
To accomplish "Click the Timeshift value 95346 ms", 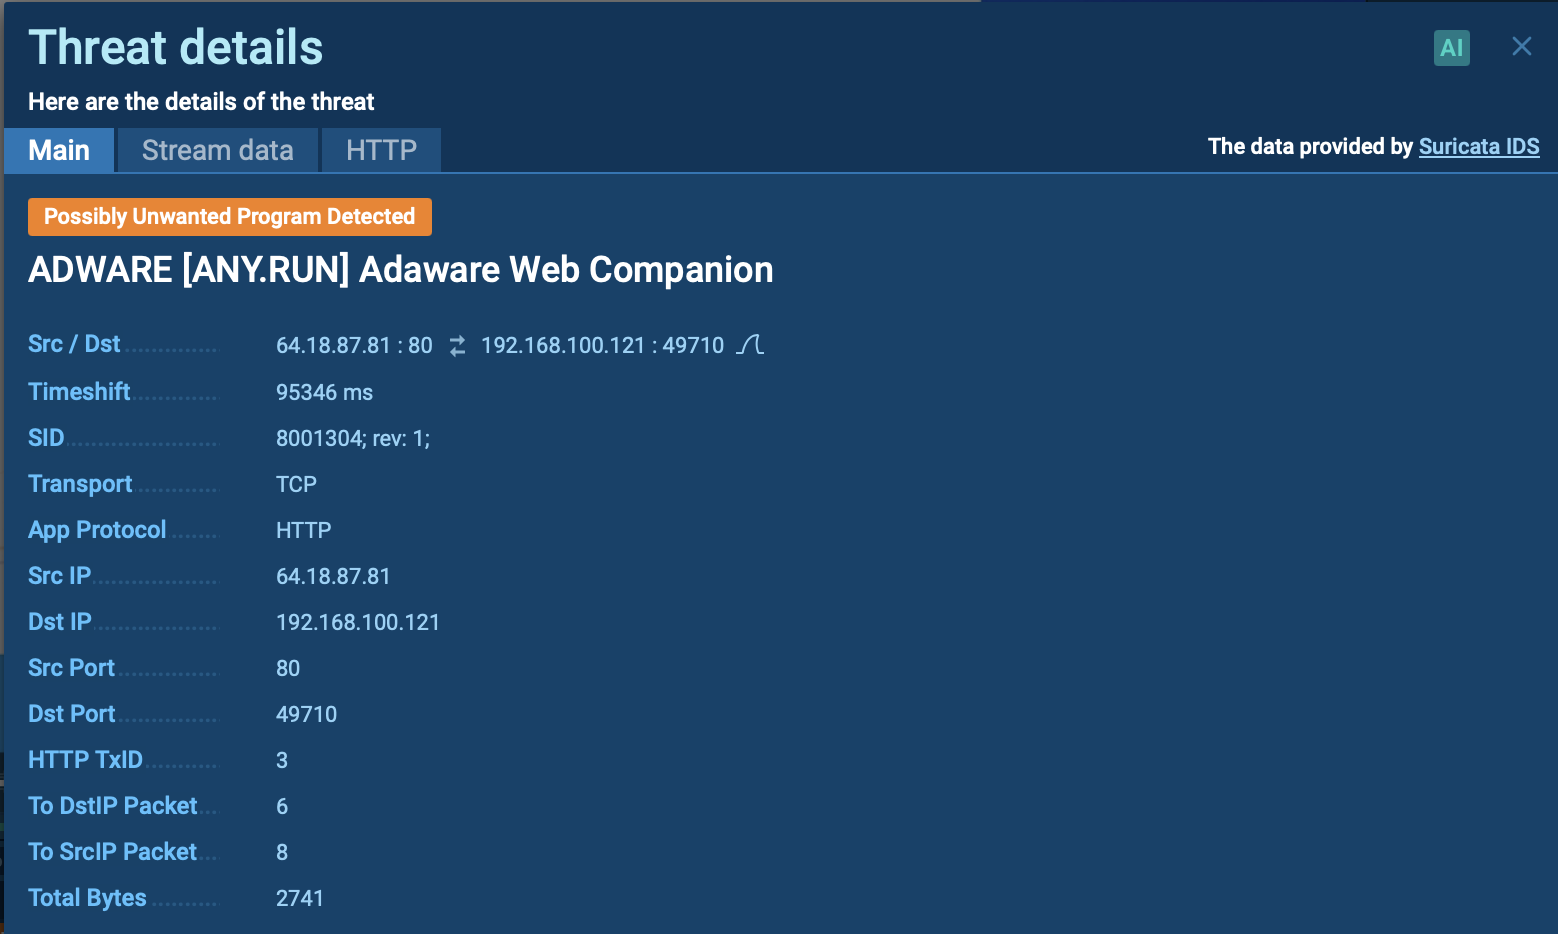I will pyautogui.click(x=324, y=392).
